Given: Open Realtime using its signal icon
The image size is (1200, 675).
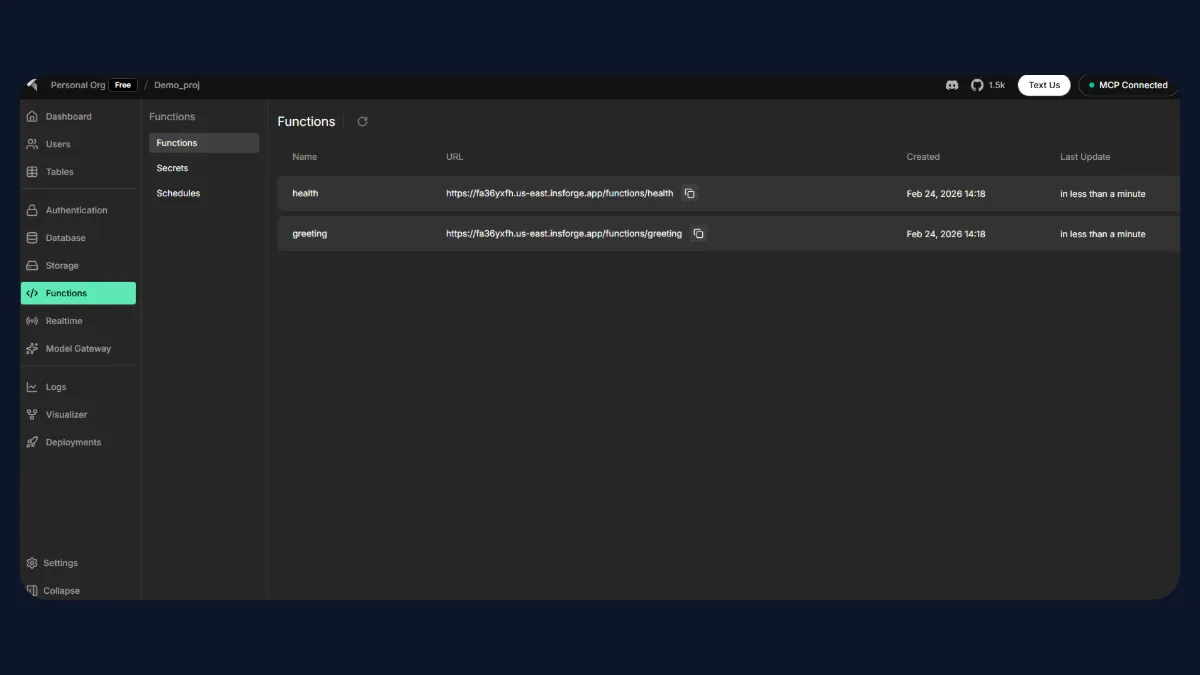Looking at the screenshot, I should coord(32,320).
